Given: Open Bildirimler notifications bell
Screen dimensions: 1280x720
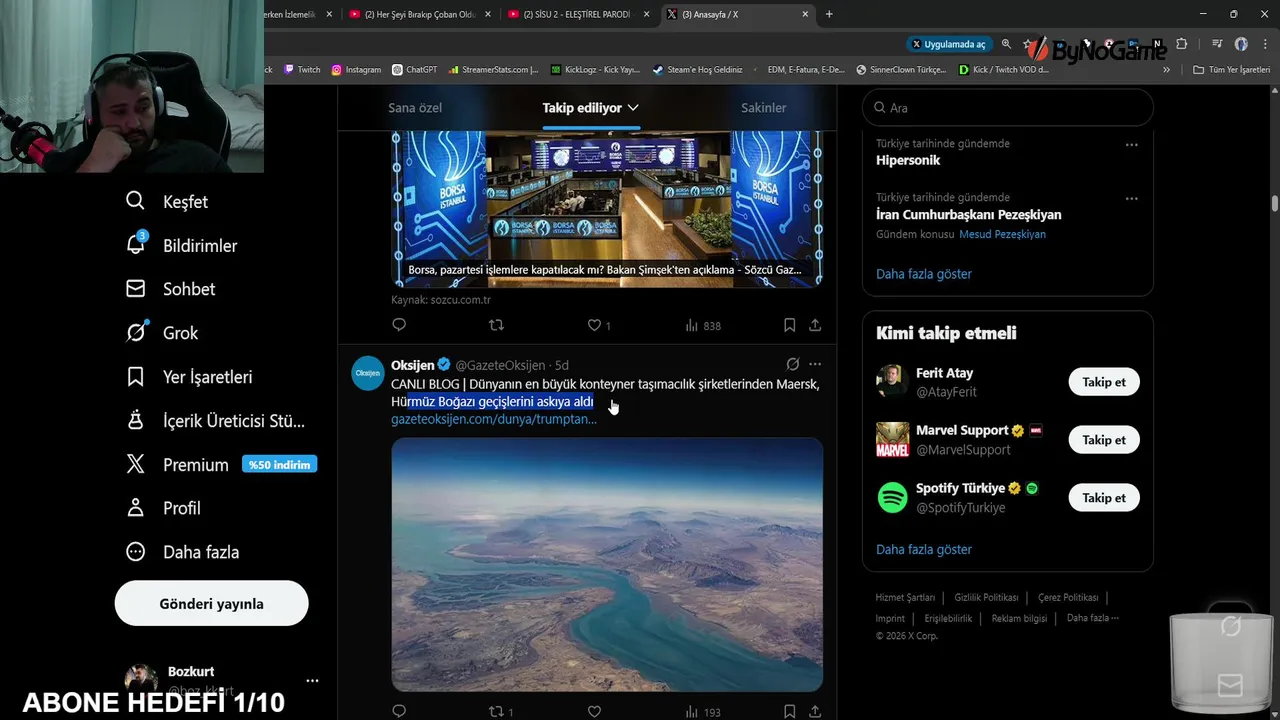Looking at the screenshot, I should 181,245.
